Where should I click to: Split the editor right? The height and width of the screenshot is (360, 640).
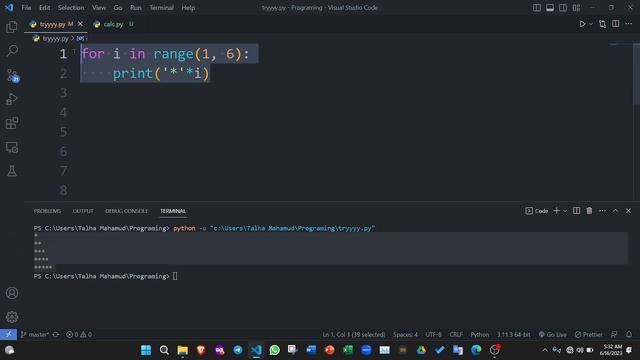pyautogui.click(x=616, y=24)
